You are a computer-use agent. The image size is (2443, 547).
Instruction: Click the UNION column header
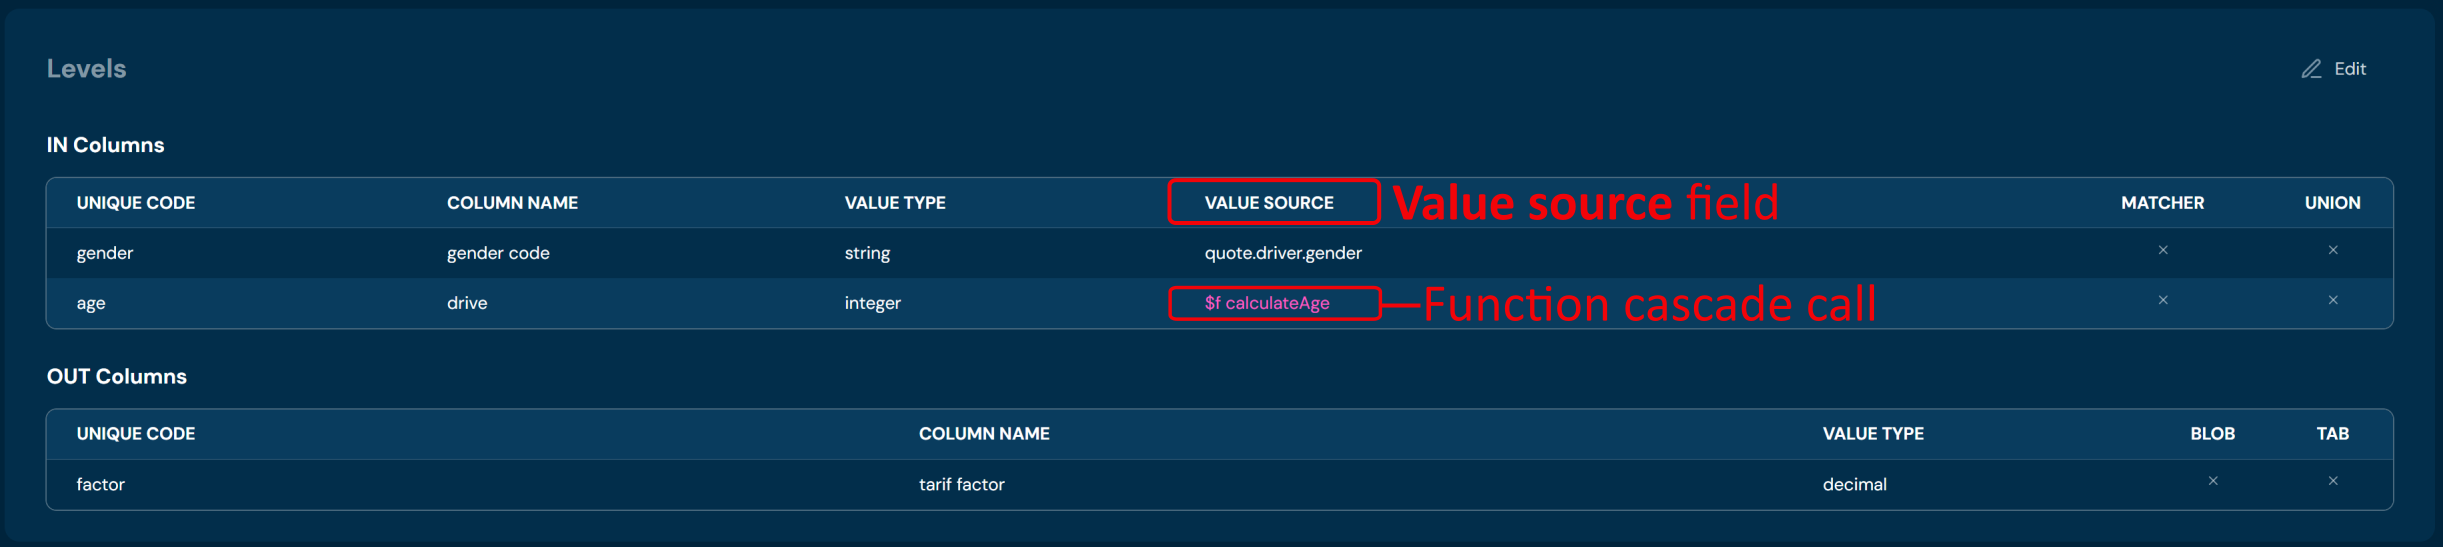coord(2332,203)
